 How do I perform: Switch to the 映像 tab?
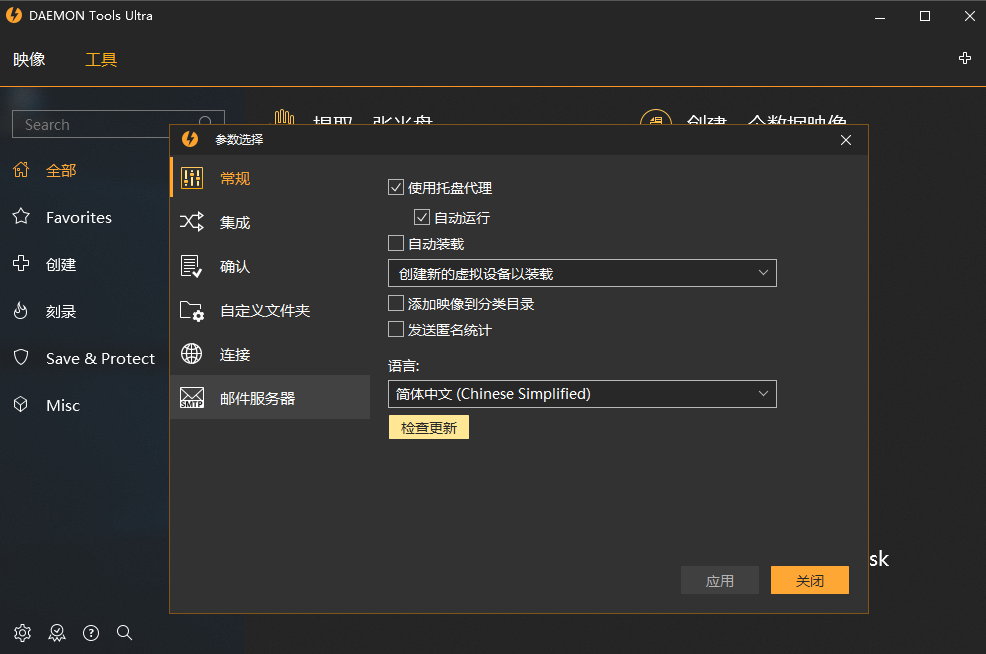[29, 59]
